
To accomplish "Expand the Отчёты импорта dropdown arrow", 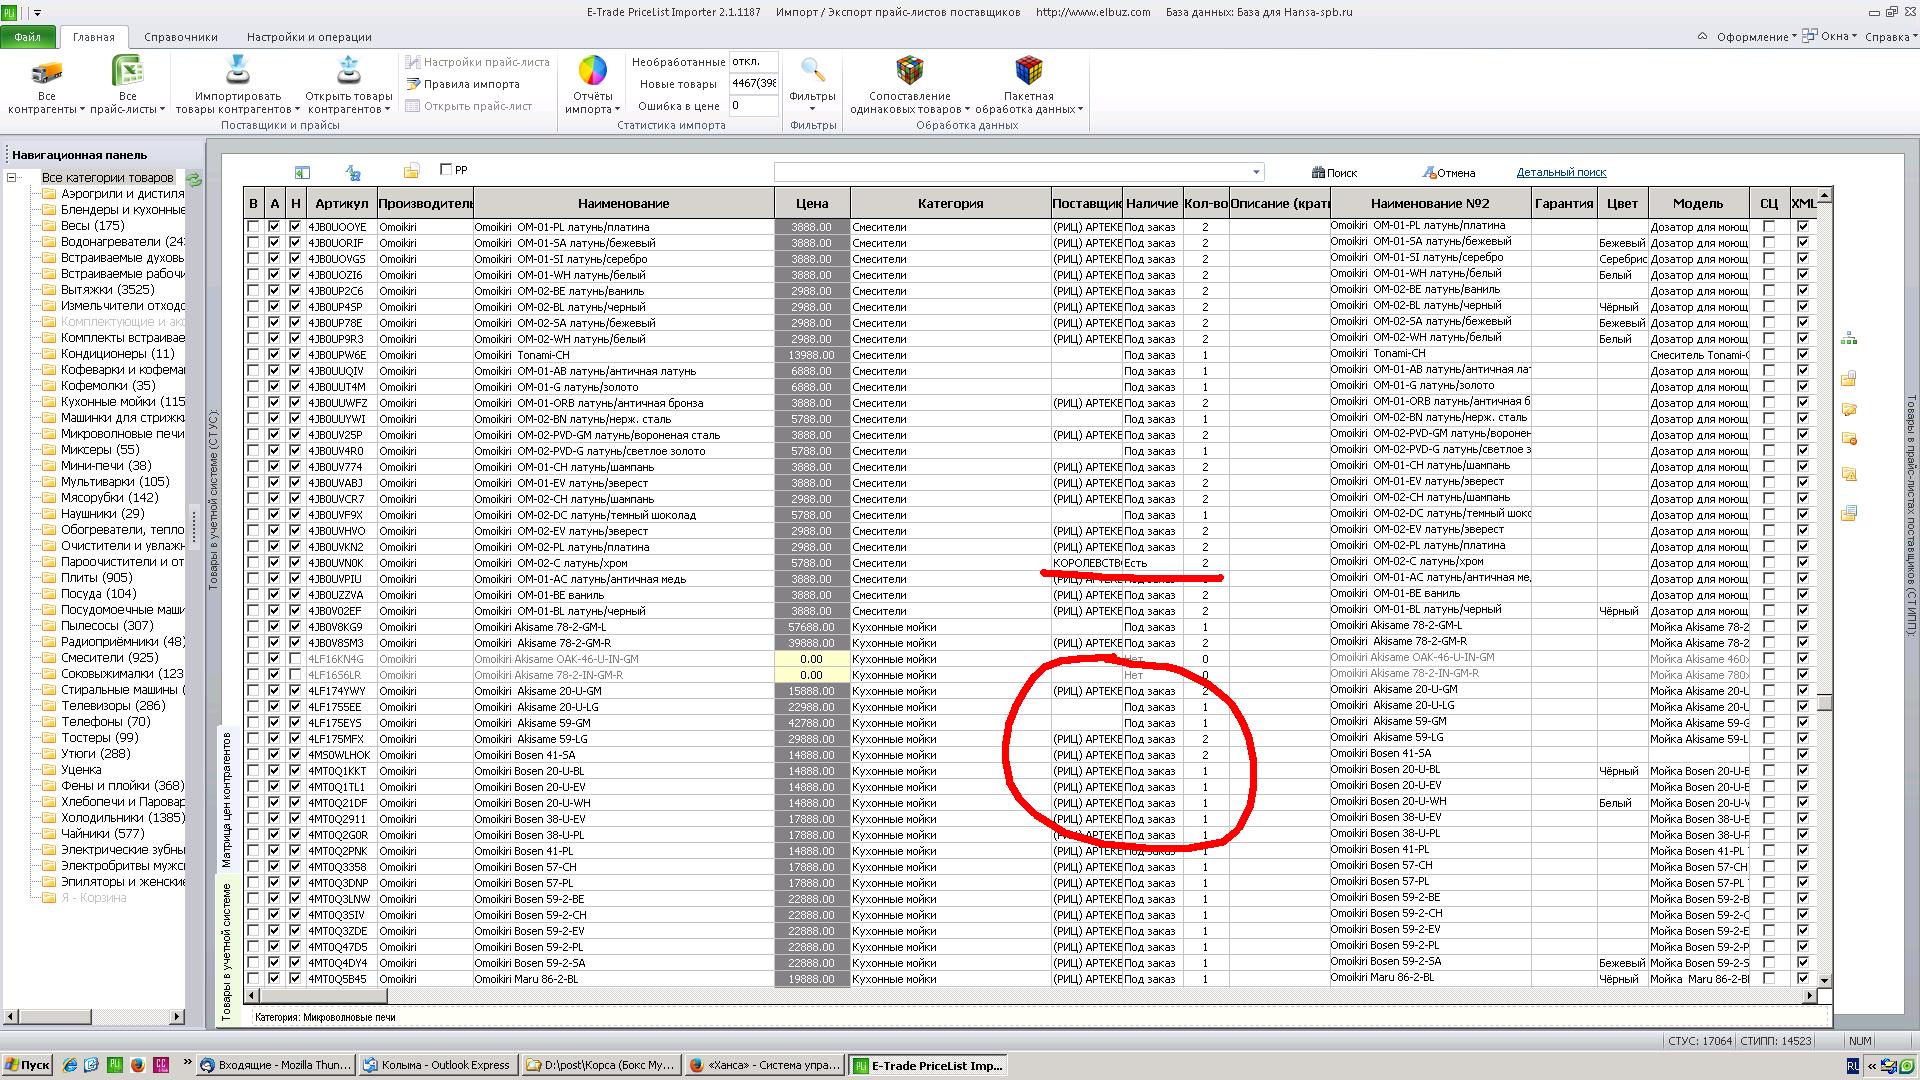I will (x=618, y=110).
